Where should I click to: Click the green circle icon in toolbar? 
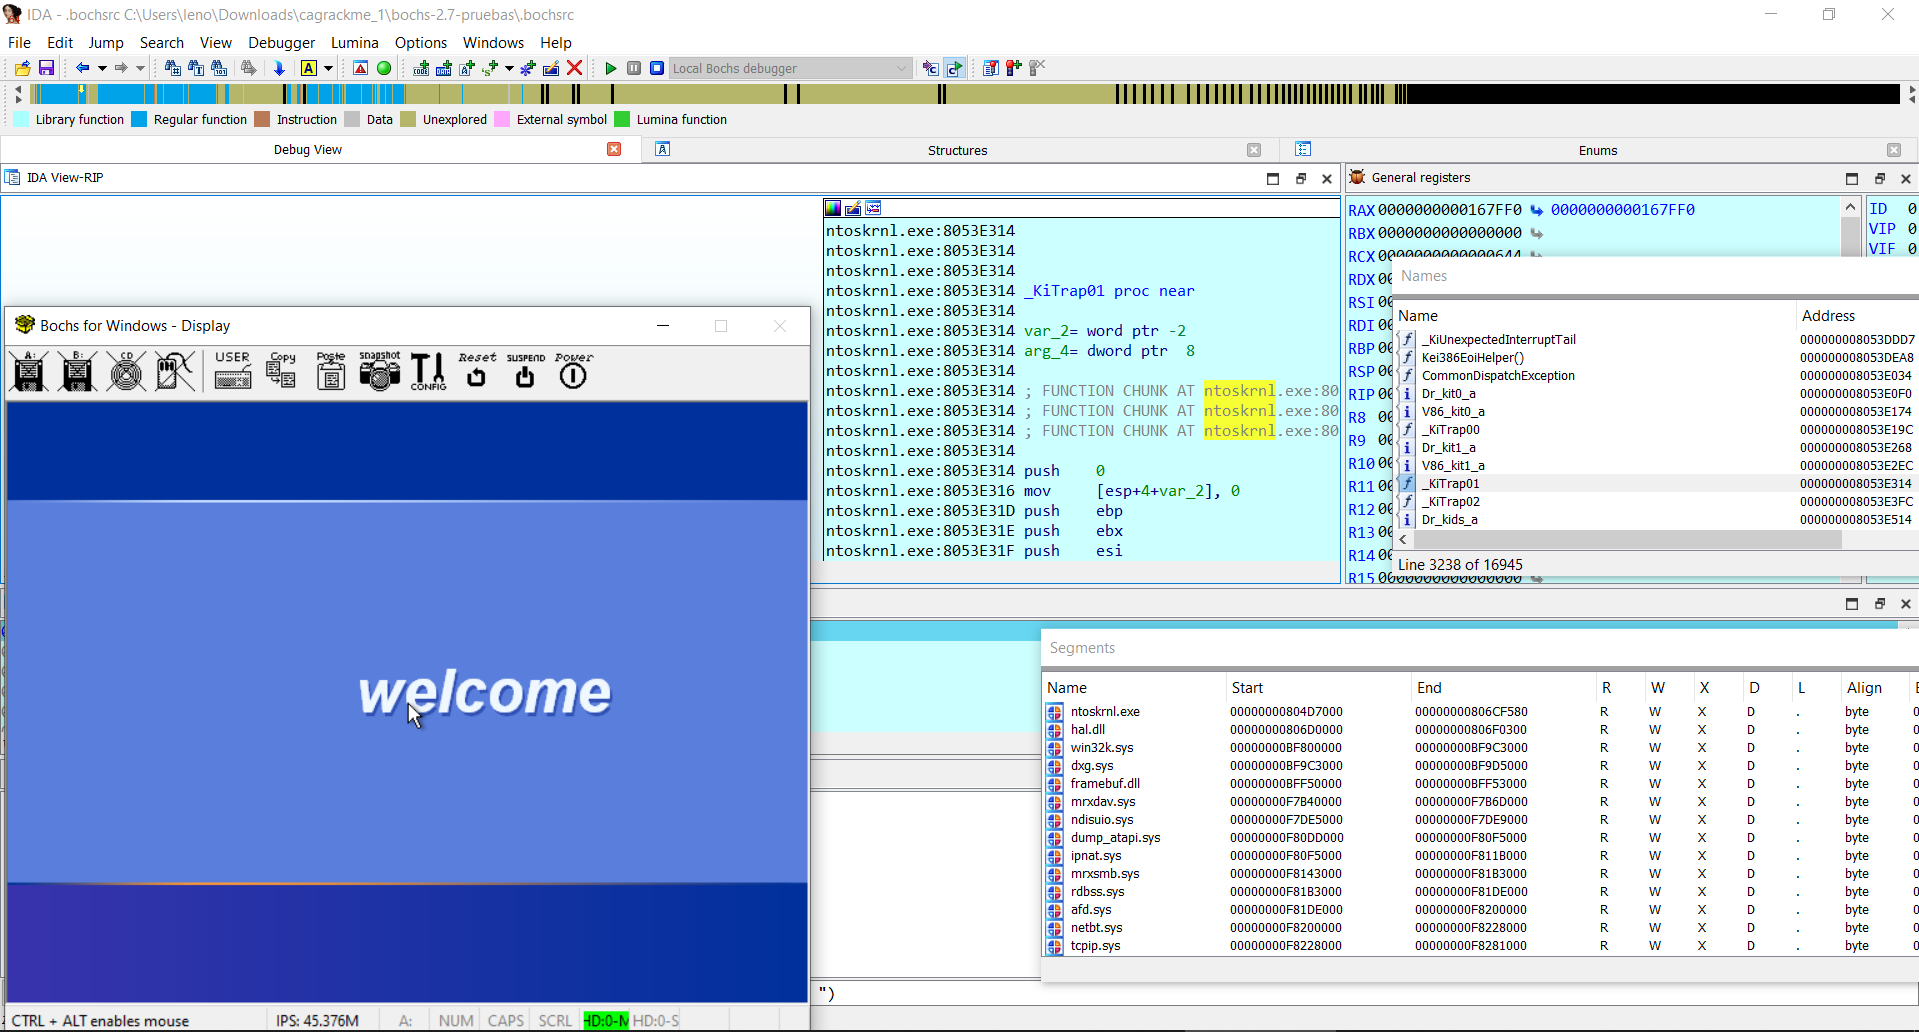pyautogui.click(x=384, y=68)
